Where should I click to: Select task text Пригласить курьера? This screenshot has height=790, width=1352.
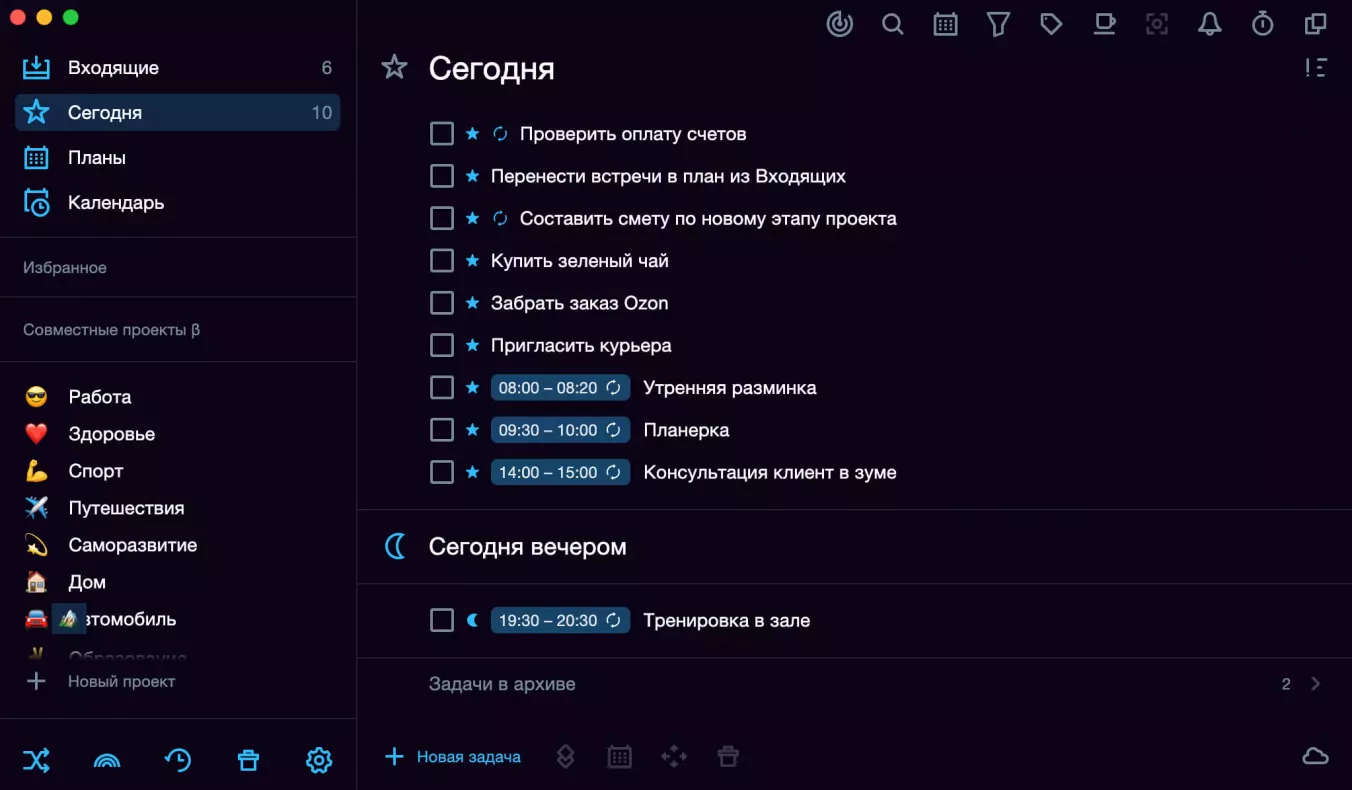click(581, 346)
